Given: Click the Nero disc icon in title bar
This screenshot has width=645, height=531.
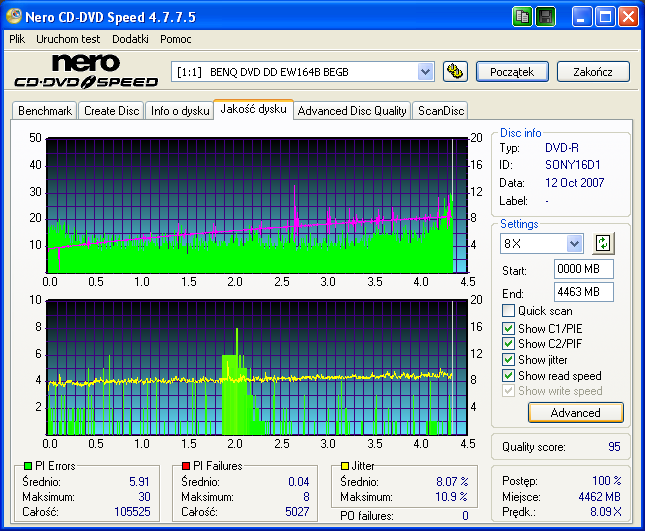Looking at the screenshot, I should pos(14,16).
